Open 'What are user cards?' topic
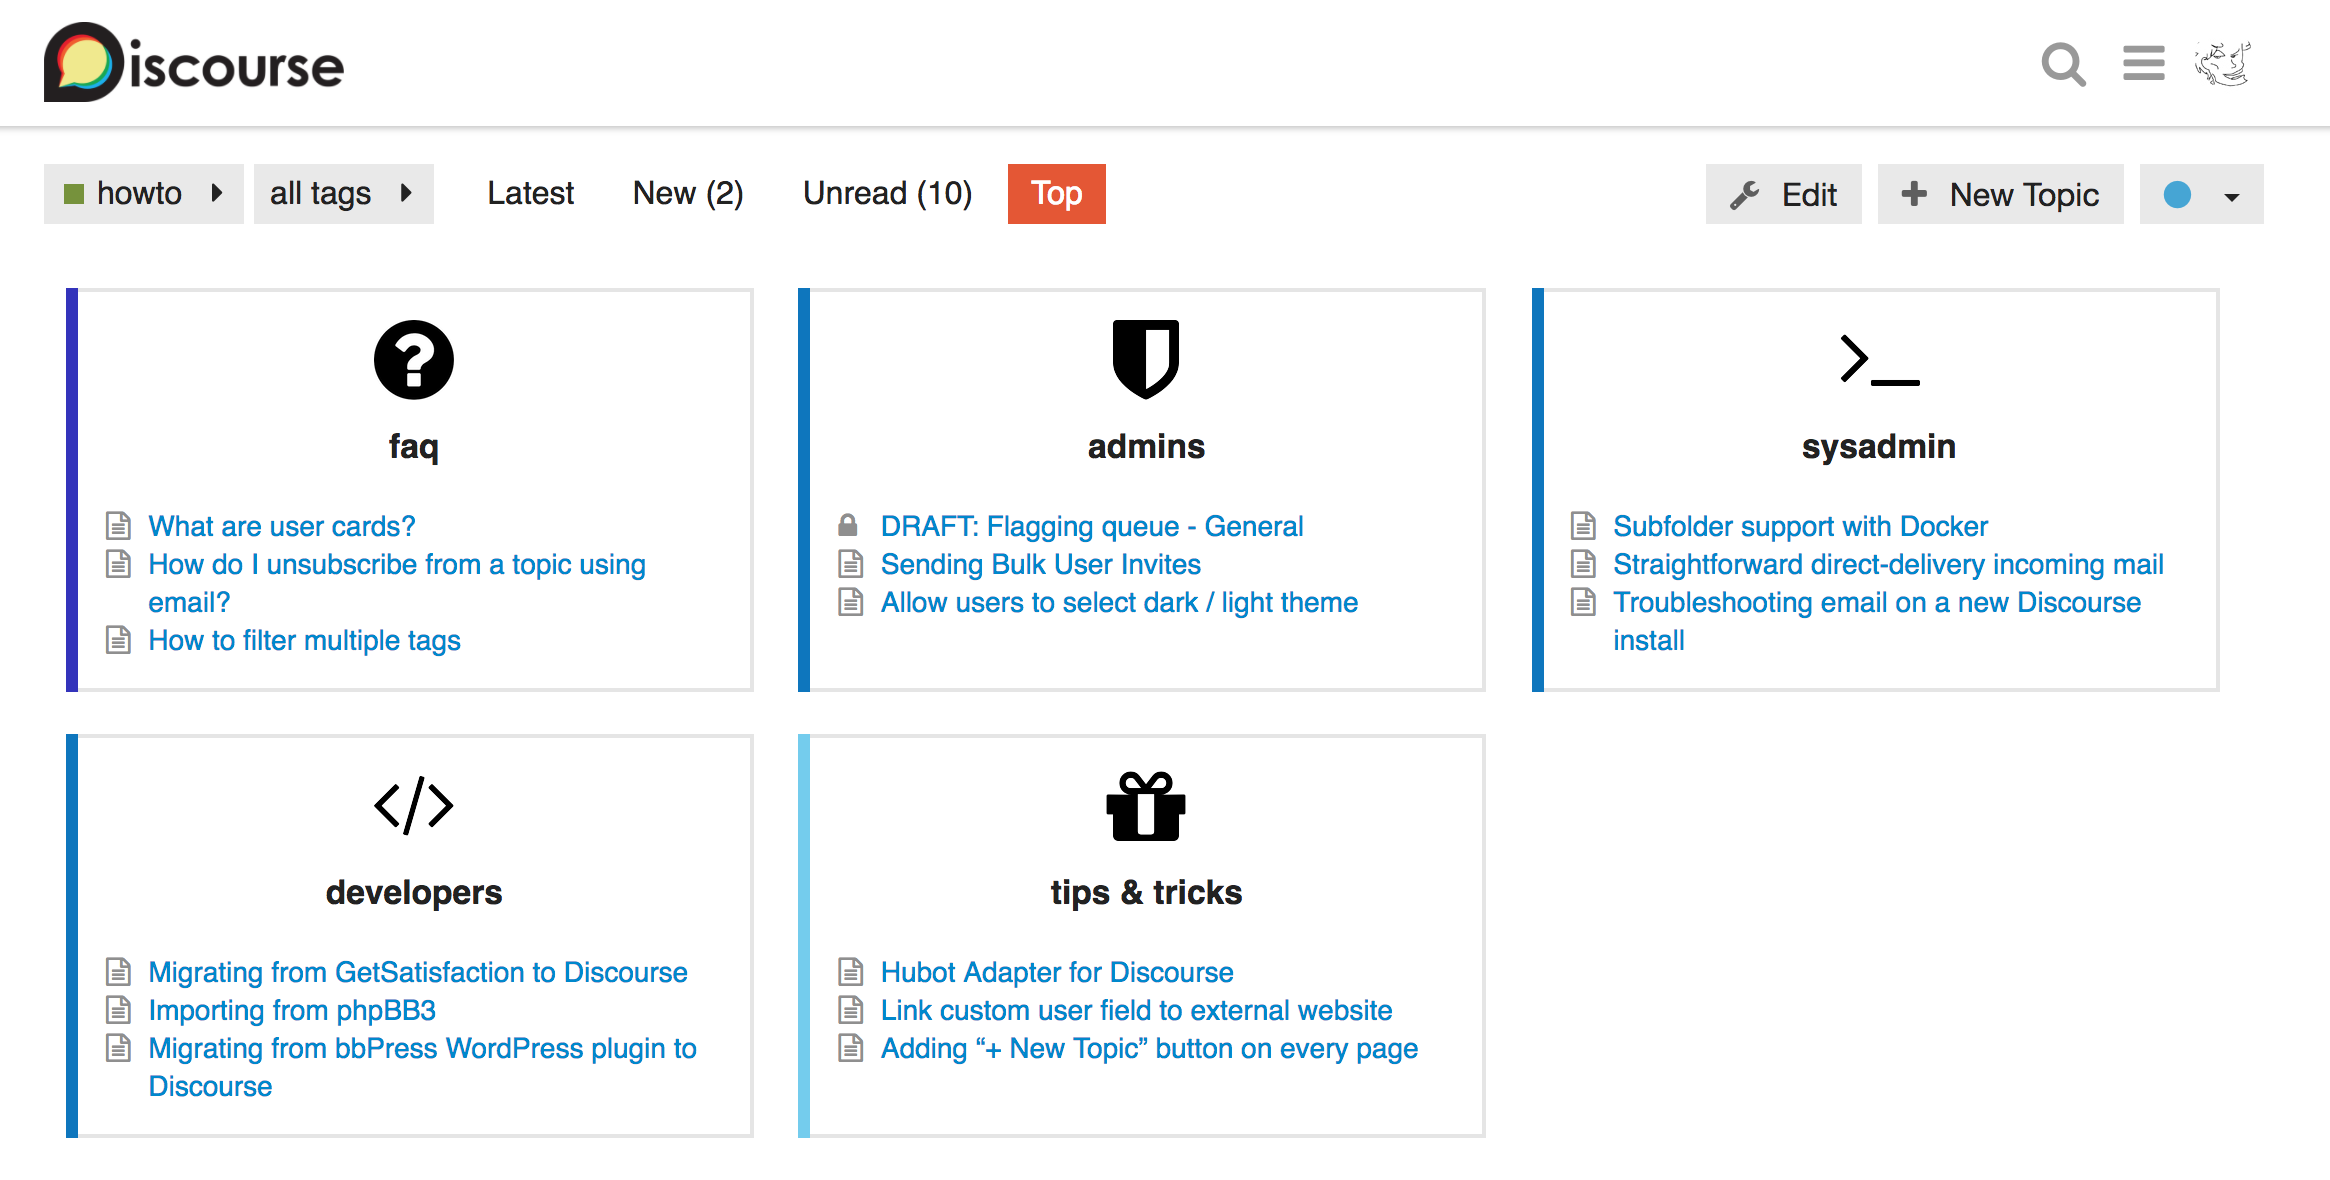Viewport: 2330px width, 1180px height. 281,526
